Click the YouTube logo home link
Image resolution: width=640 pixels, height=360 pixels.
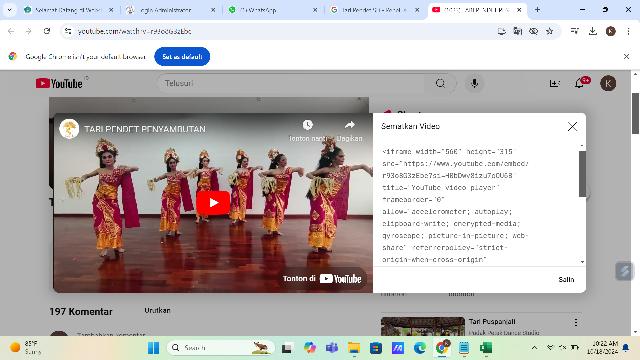click(59, 83)
